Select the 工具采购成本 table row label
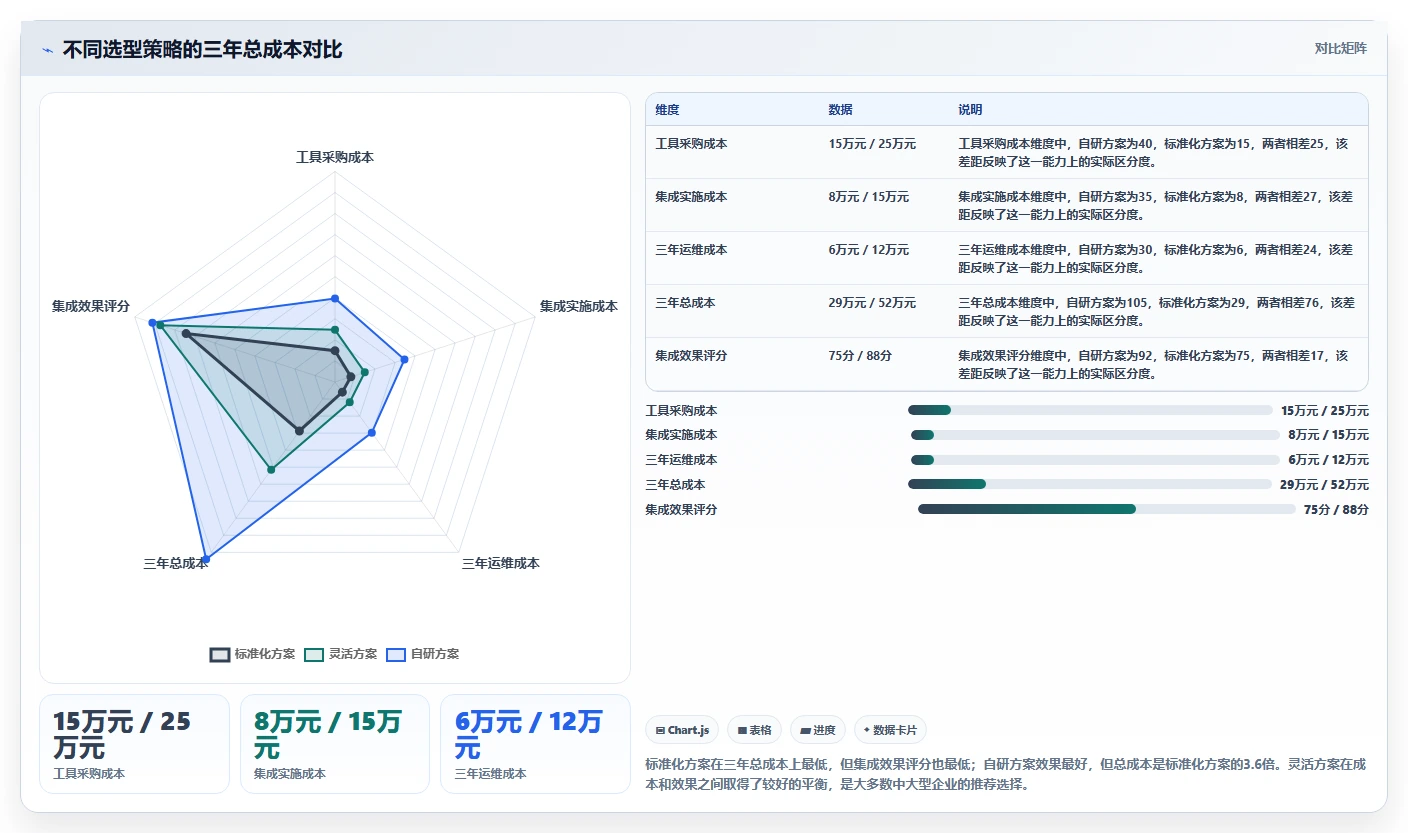1408x833 pixels. 691,144
